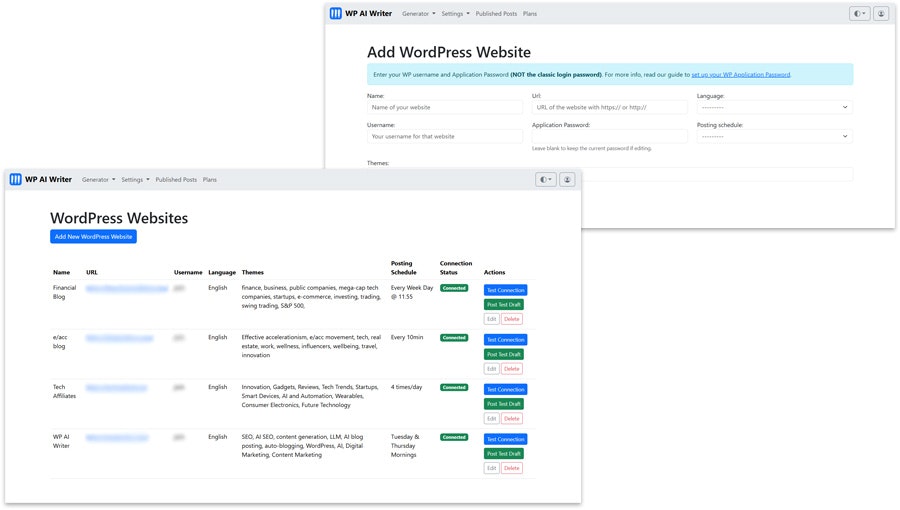Click 'Every Week Day @ 11:55' schedule cell
Screen dimensions: 900x510
point(412,293)
